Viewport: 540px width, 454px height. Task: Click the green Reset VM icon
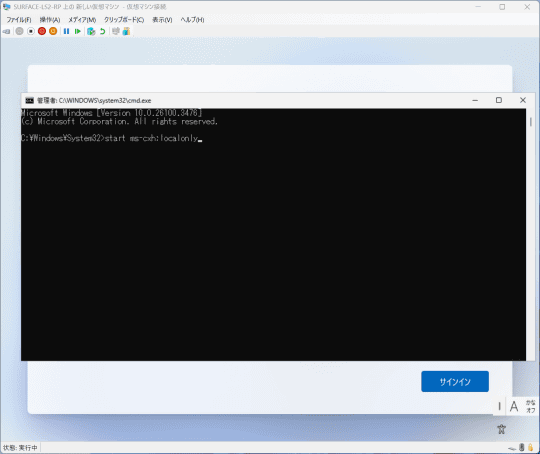78,31
